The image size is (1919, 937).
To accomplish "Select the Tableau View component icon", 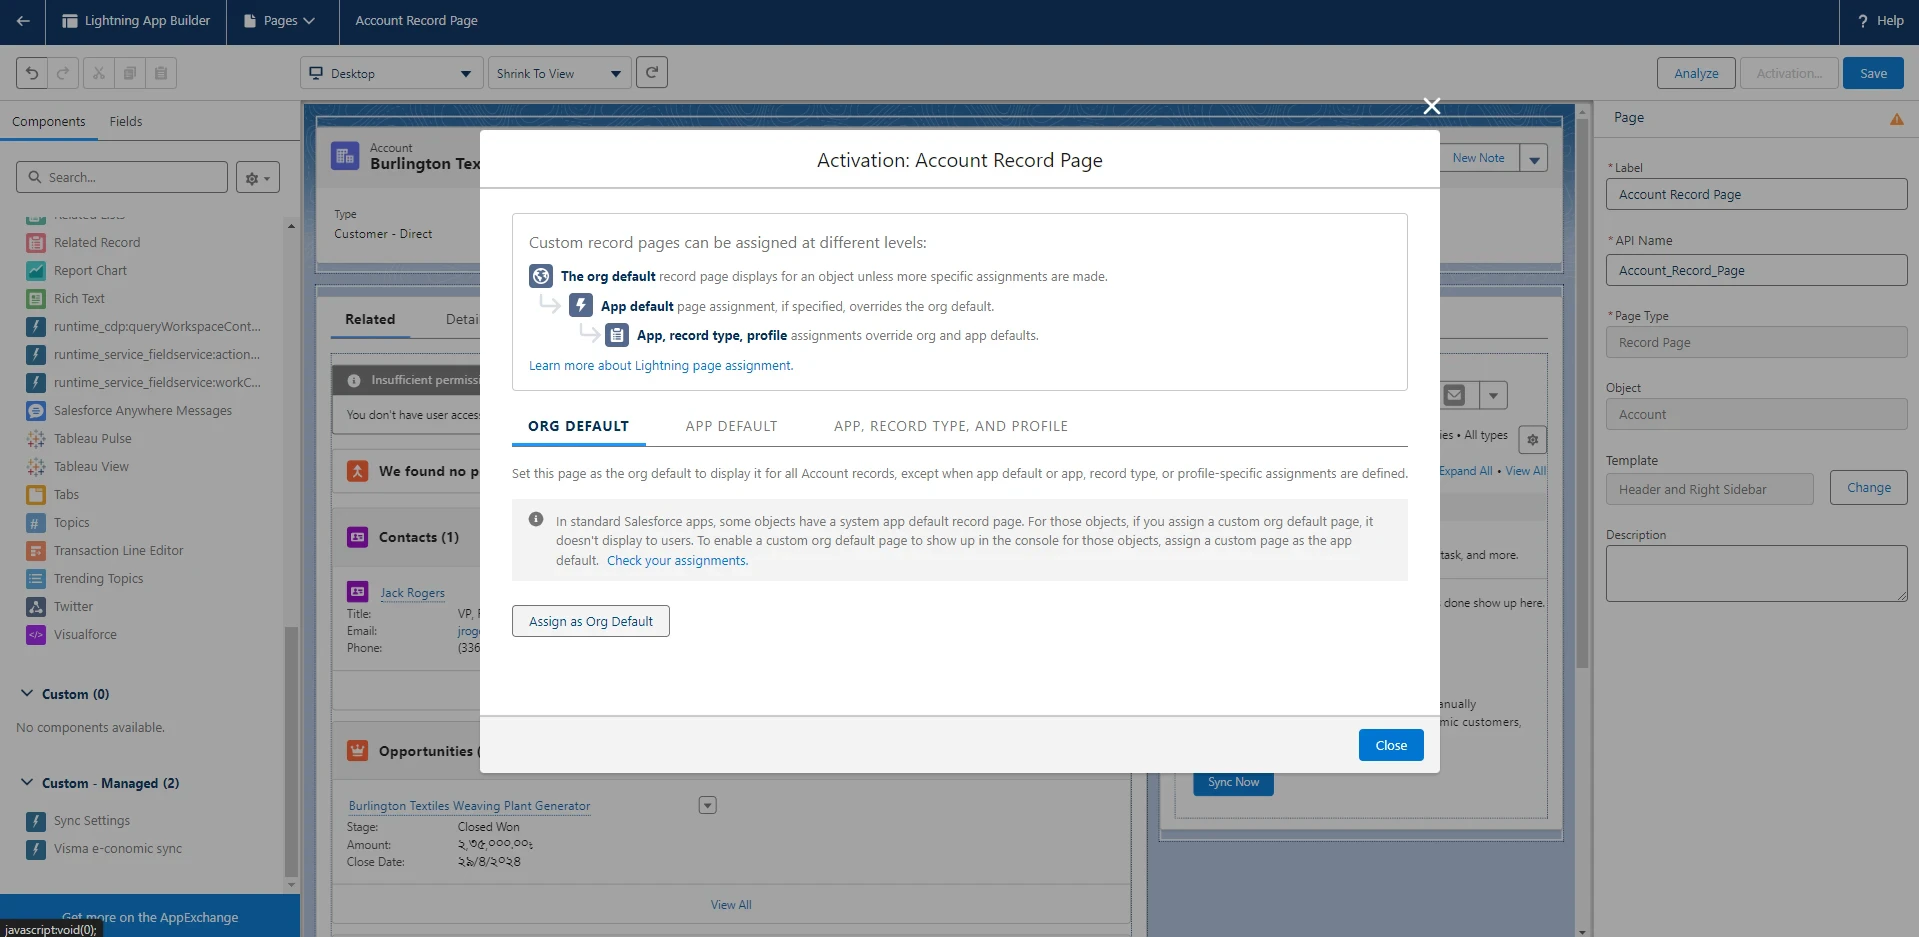I will click(36, 467).
